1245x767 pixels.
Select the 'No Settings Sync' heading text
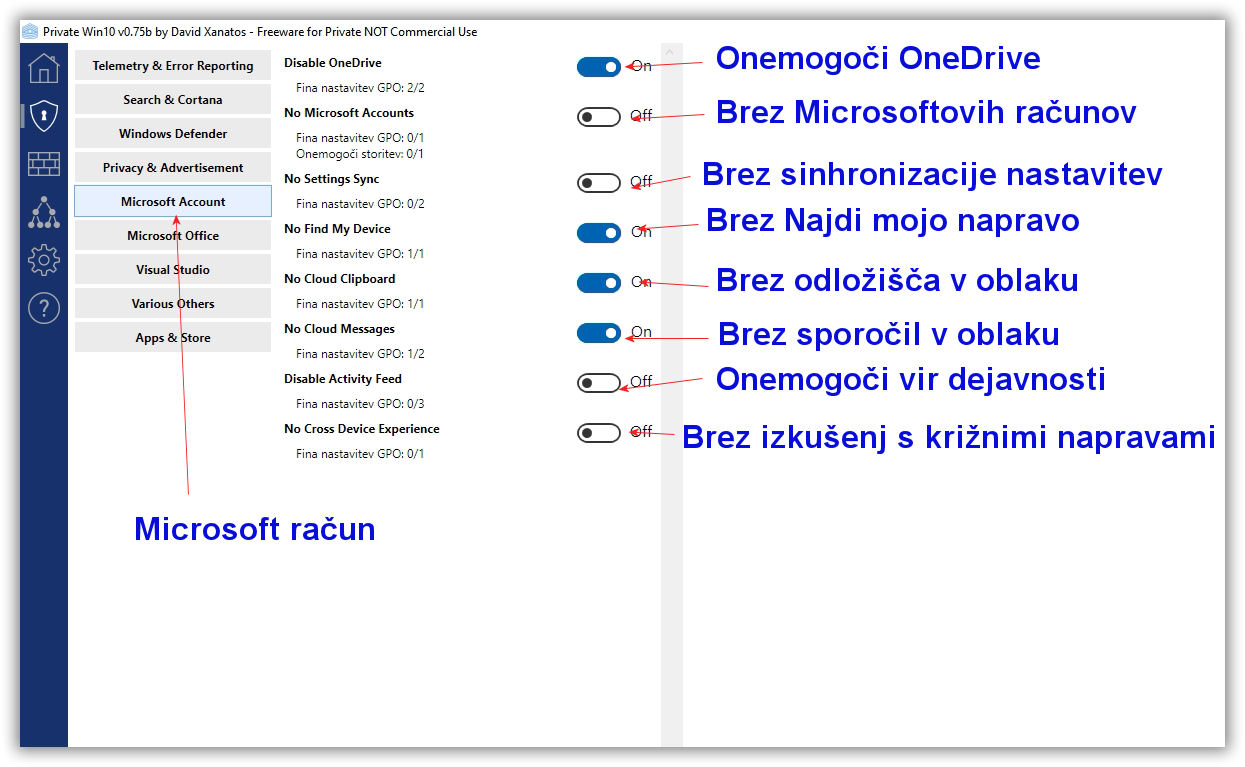tap(332, 179)
